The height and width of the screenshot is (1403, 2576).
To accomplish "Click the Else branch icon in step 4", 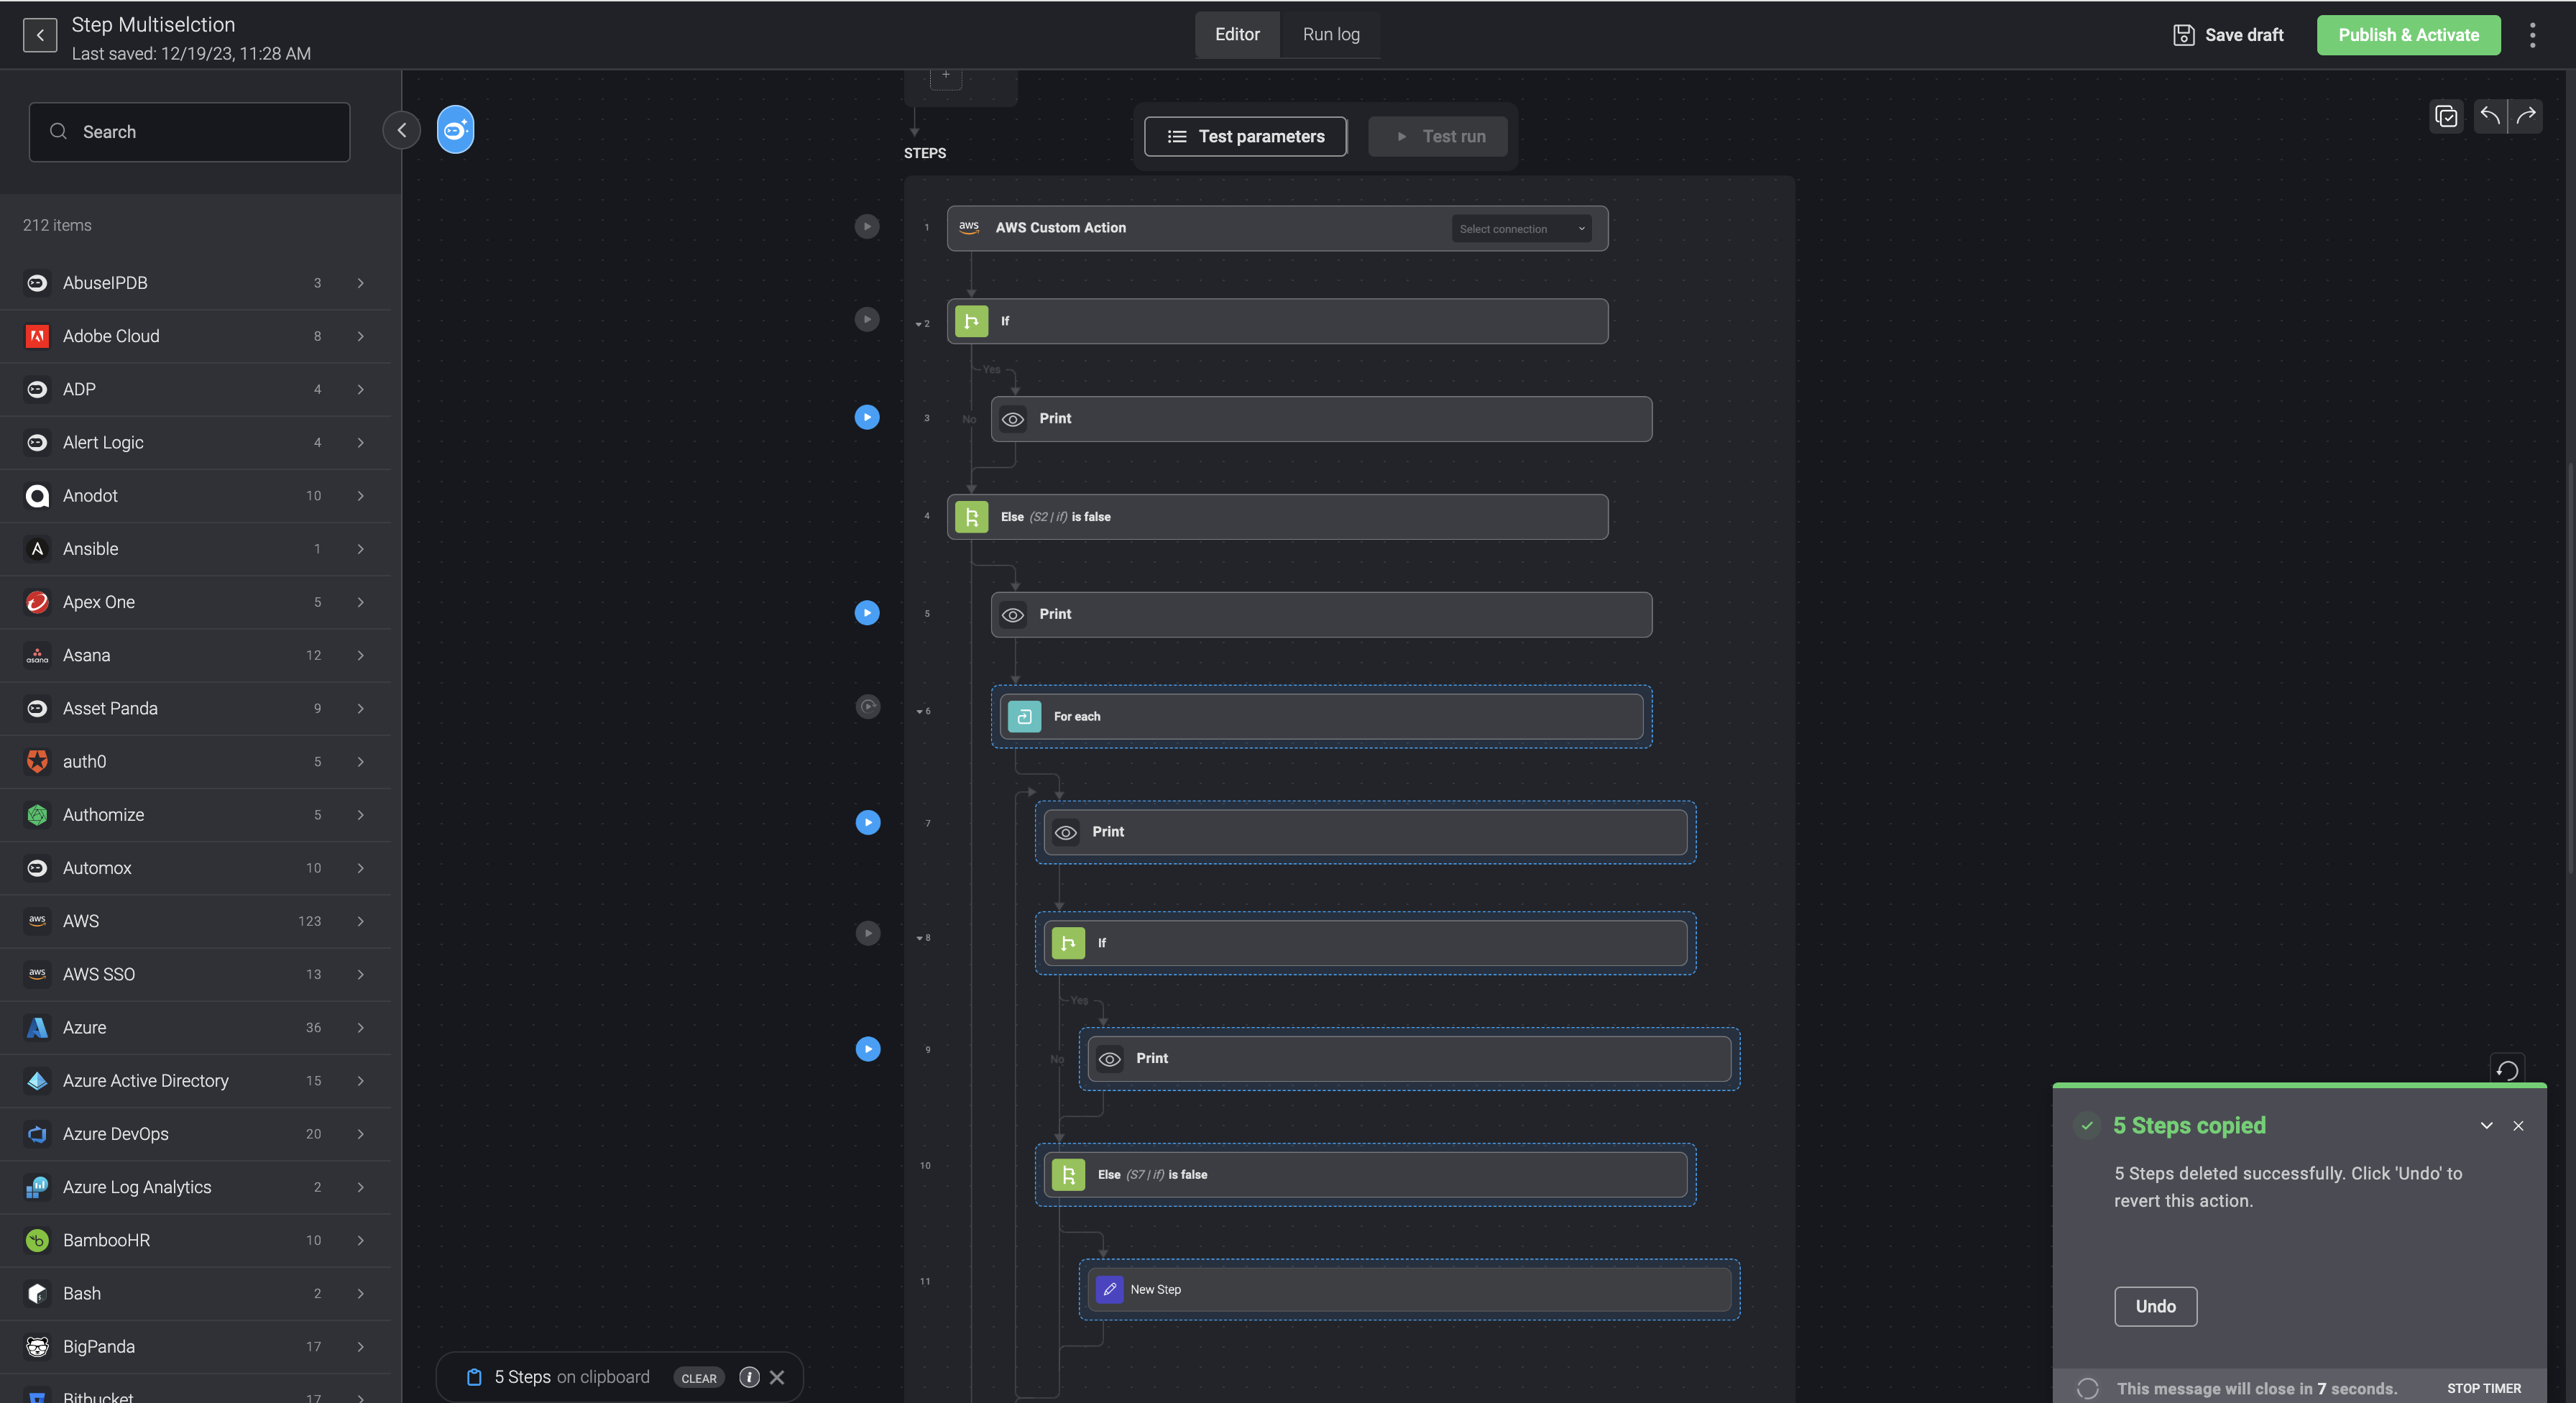I will pyautogui.click(x=971, y=517).
